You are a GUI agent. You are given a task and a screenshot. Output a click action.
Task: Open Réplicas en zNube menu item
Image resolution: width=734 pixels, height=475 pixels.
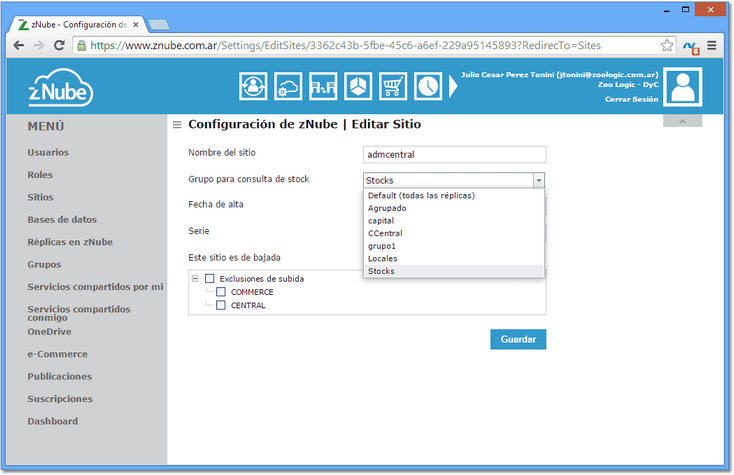[x=70, y=242]
